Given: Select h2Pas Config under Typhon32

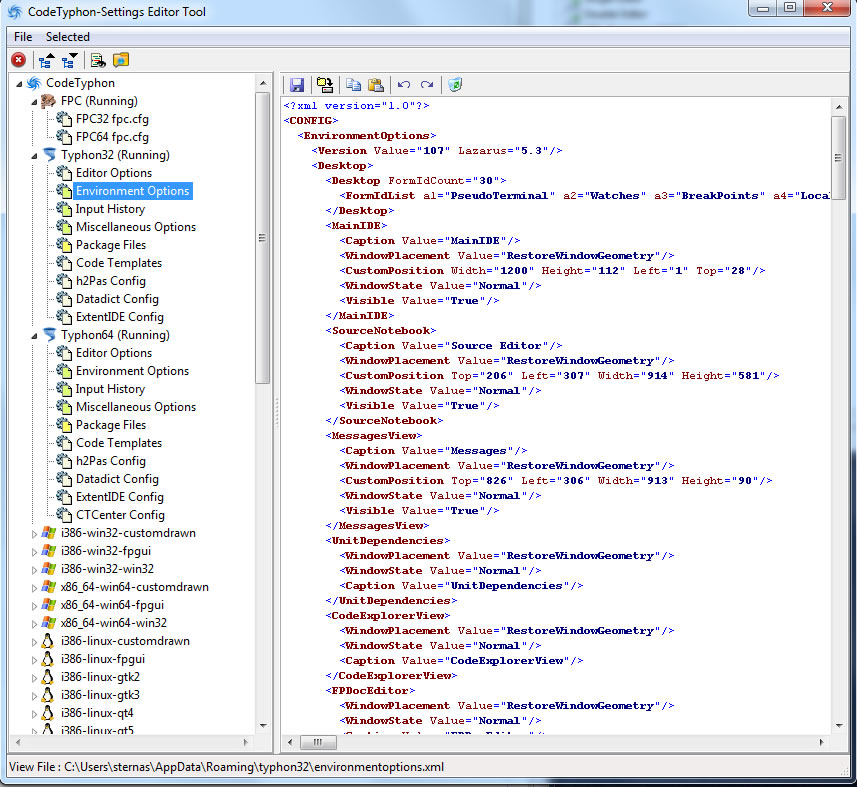Looking at the screenshot, I should [x=110, y=281].
